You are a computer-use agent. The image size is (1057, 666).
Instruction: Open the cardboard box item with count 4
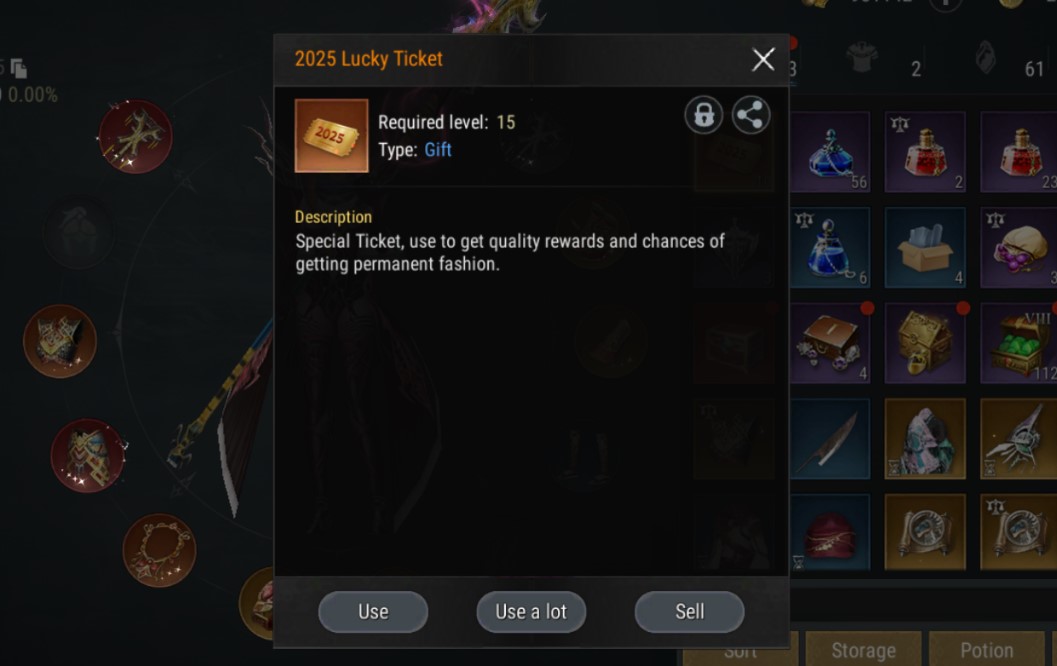(925, 248)
